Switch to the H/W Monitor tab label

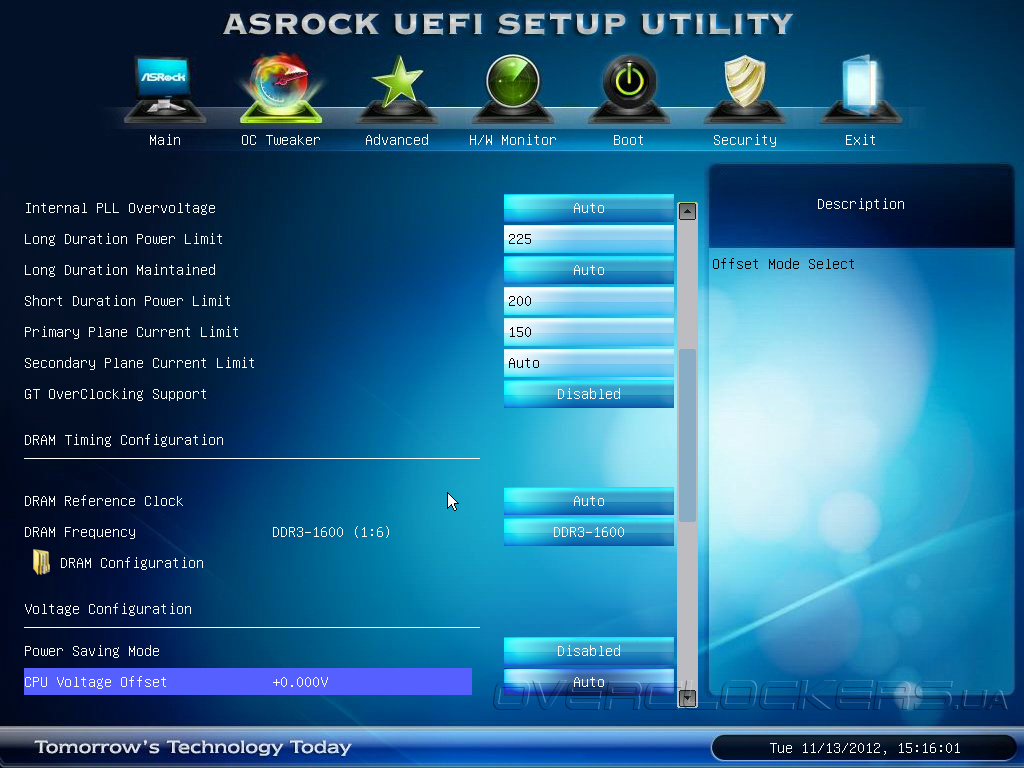[513, 140]
